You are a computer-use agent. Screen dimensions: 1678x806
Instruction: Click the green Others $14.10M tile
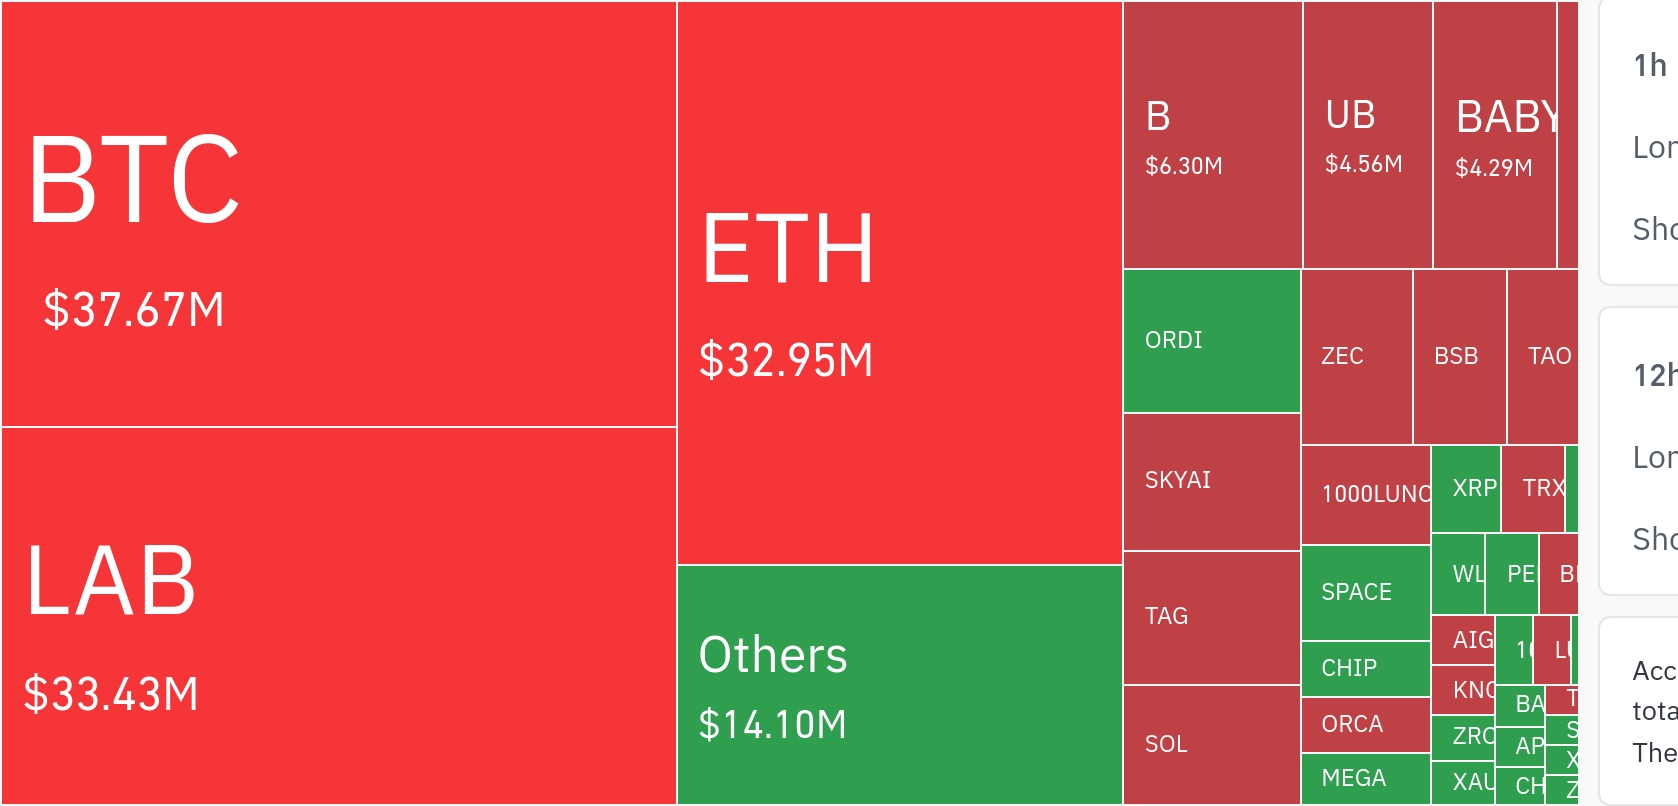pyautogui.click(x=900, y=685)
